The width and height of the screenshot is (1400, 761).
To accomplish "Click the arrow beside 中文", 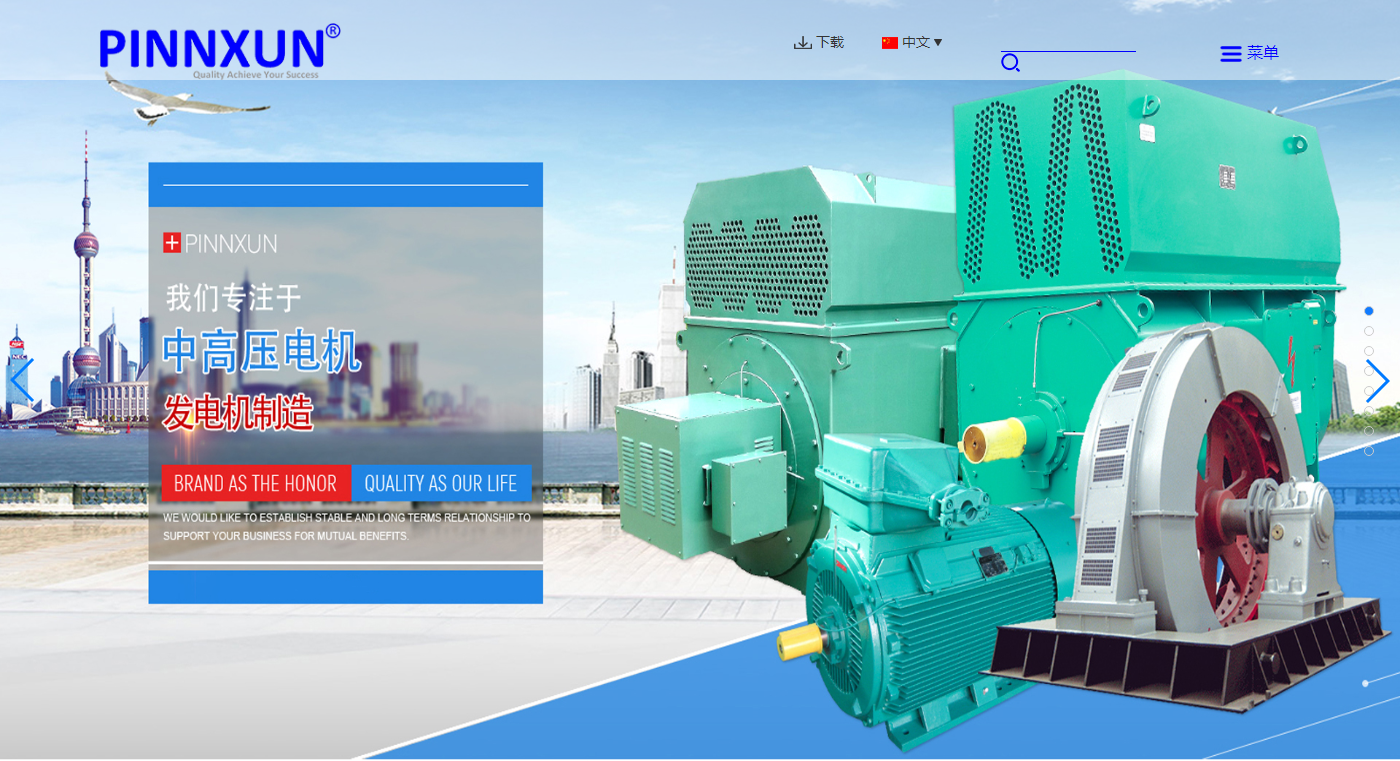I will click(938, 42).
